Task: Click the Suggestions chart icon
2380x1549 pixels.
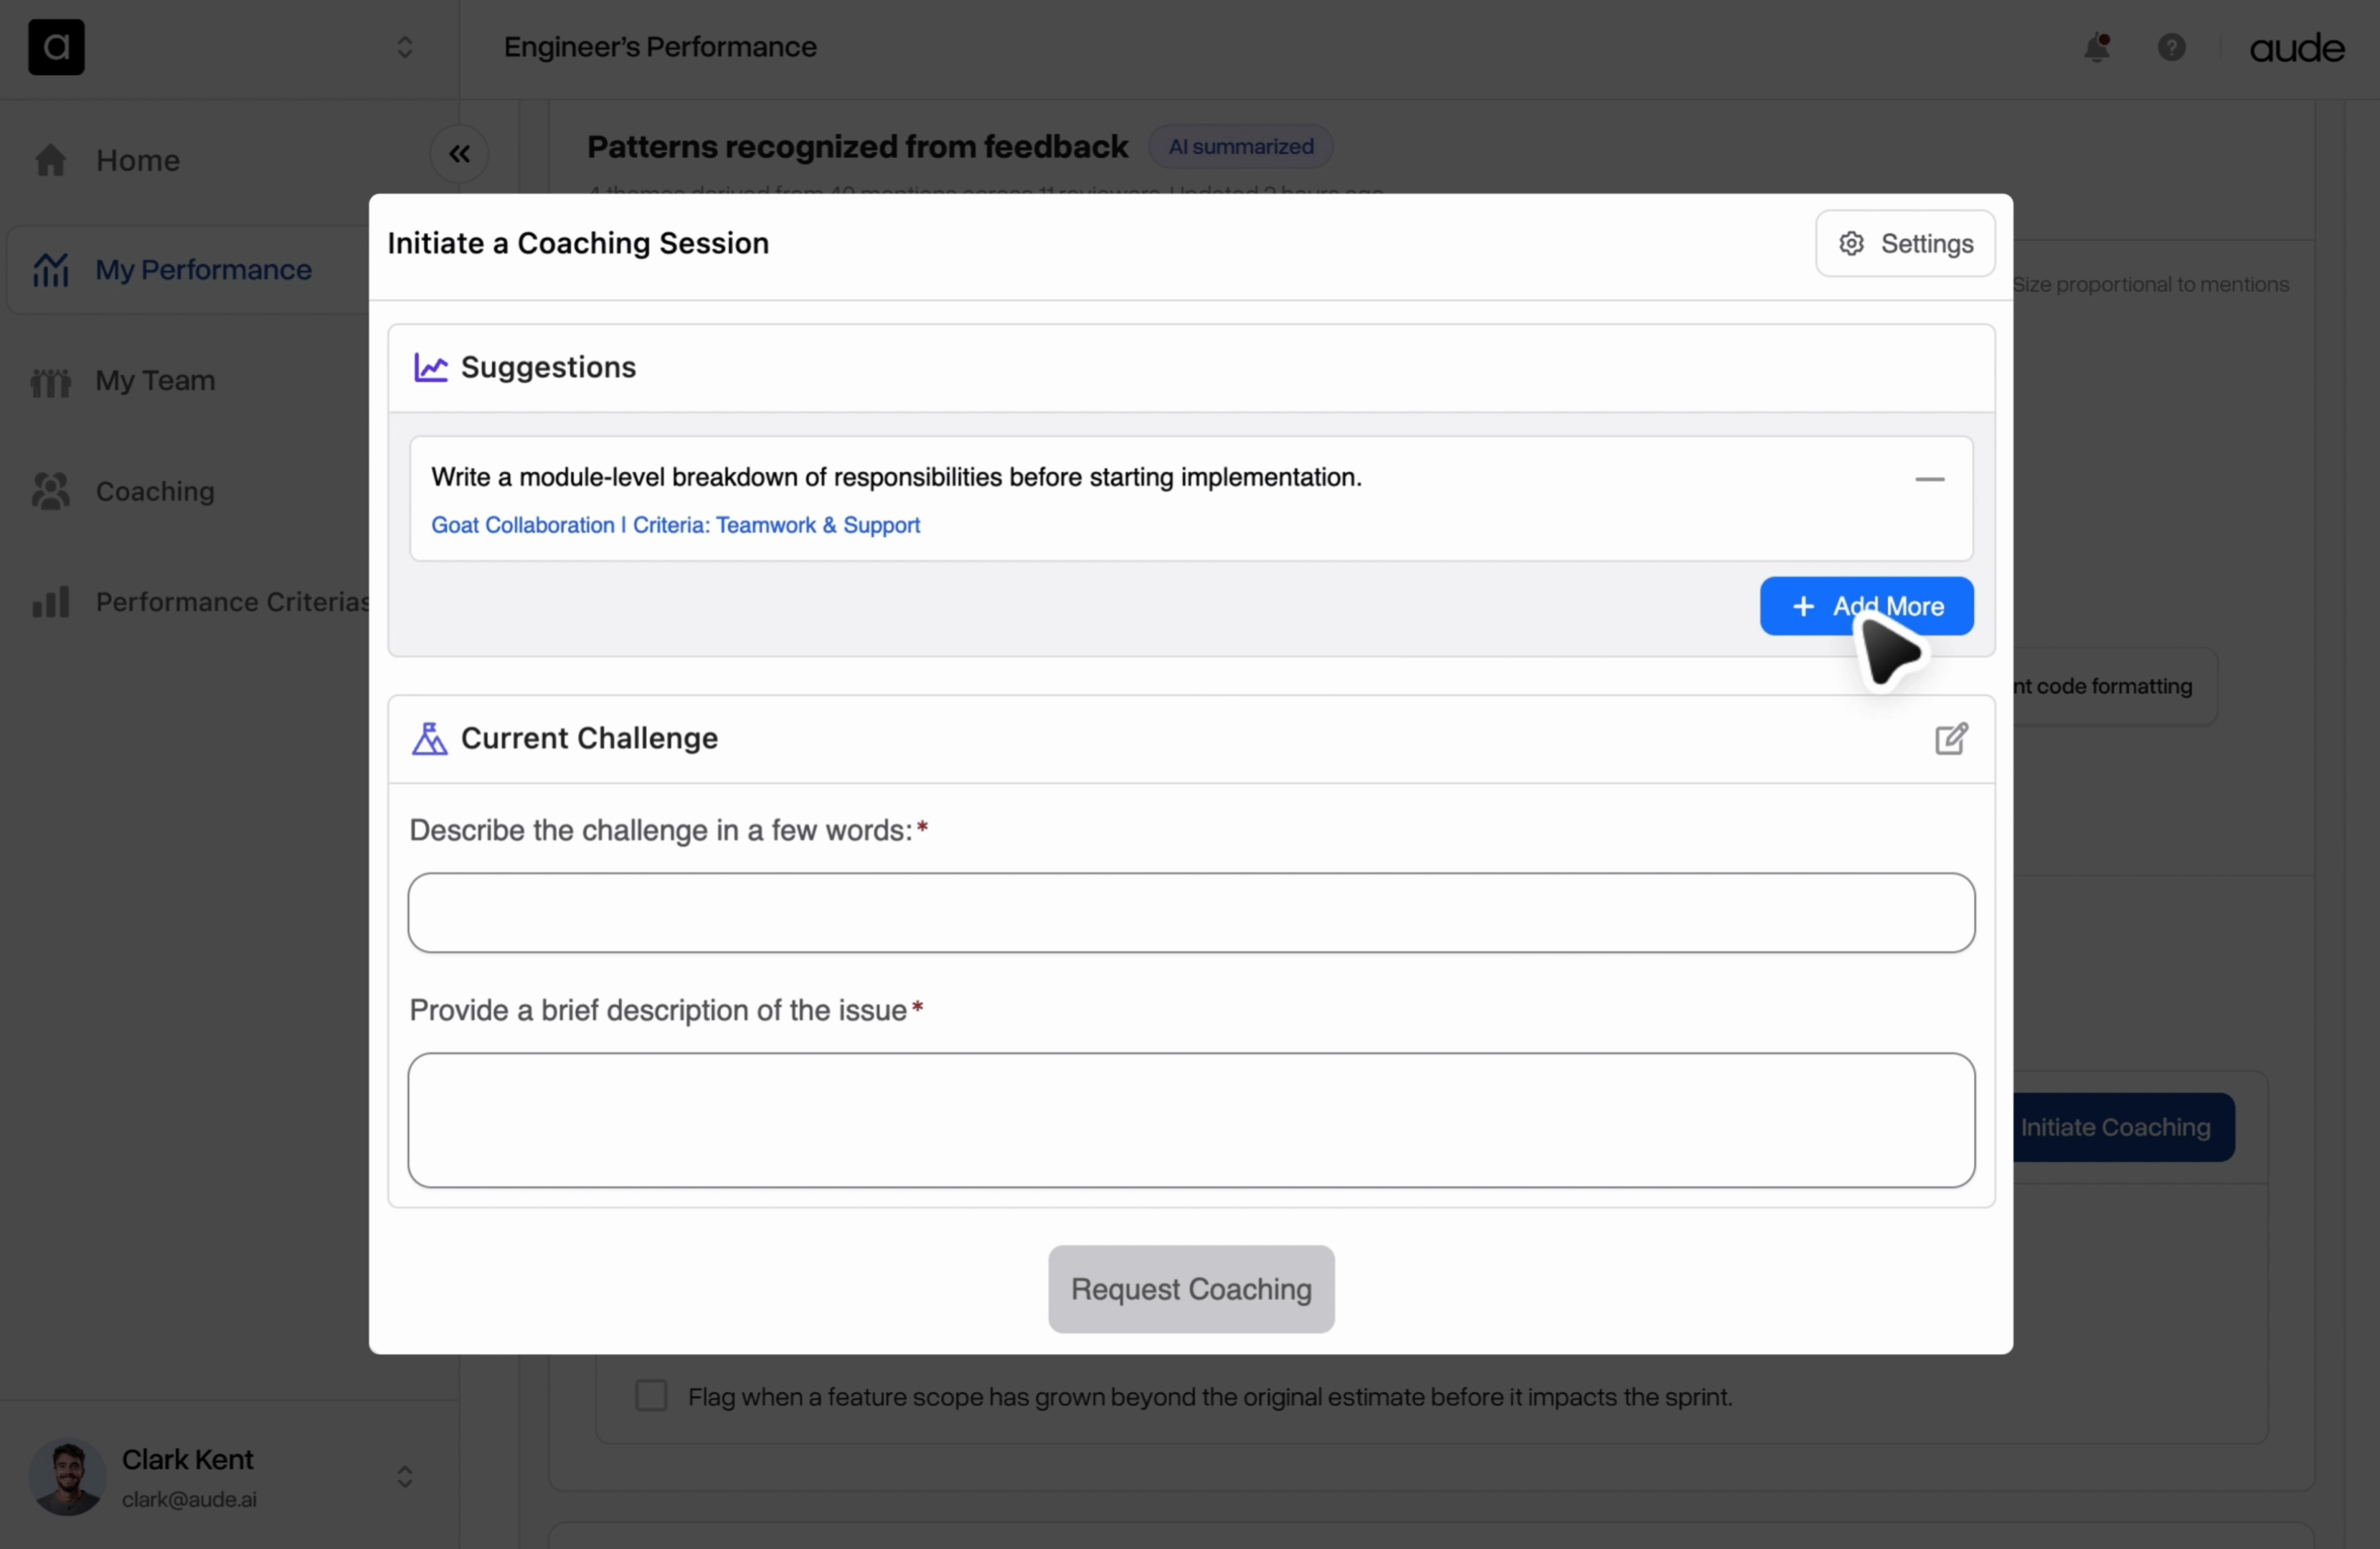Action: point(430,368)
